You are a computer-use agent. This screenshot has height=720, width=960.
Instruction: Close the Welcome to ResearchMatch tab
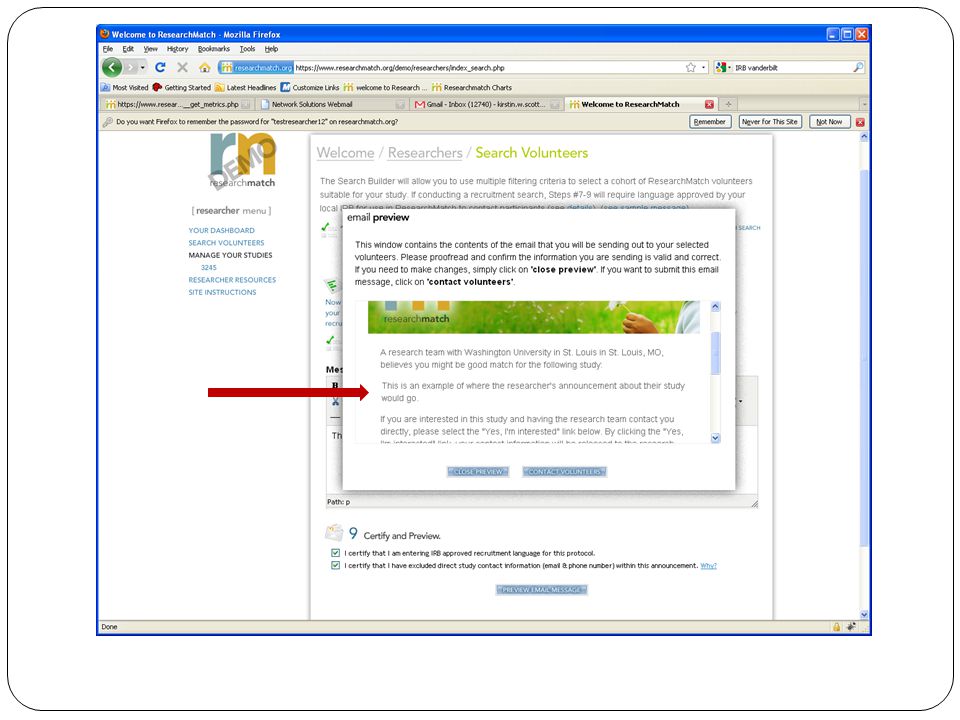pyautogui.click(x=709, y=105)
